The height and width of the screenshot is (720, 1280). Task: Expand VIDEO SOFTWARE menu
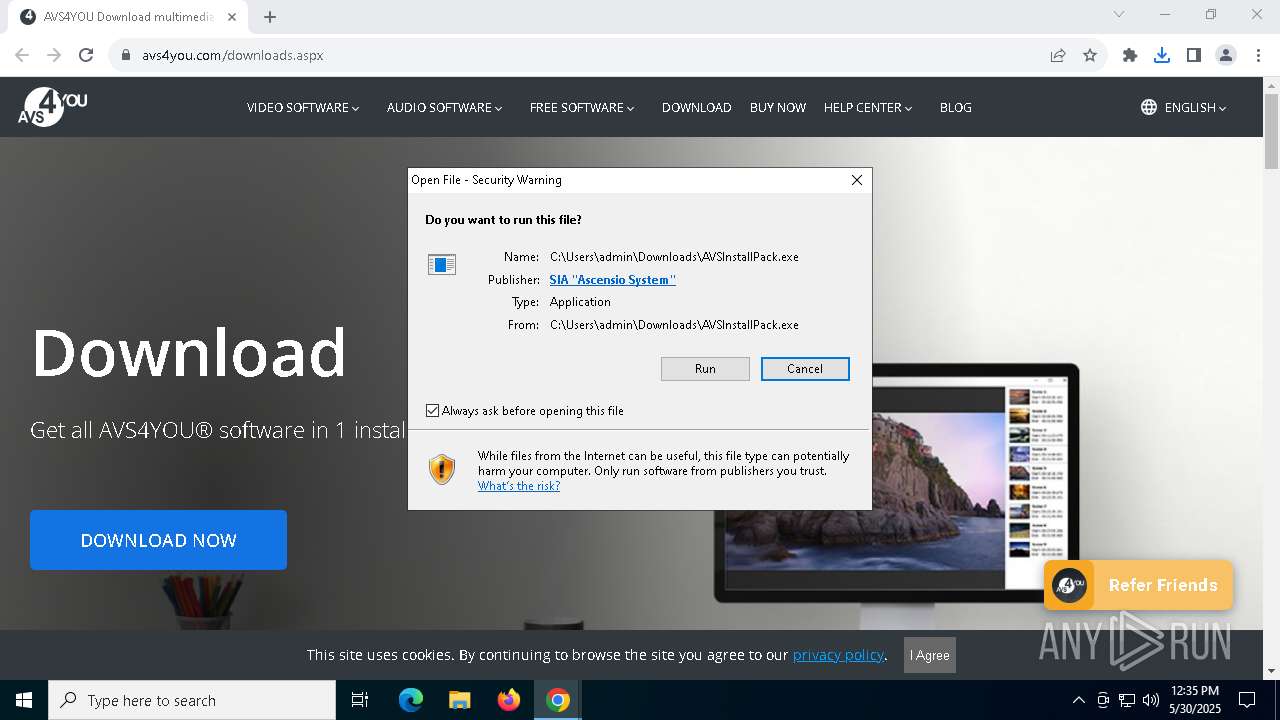[x=303, y=107]
